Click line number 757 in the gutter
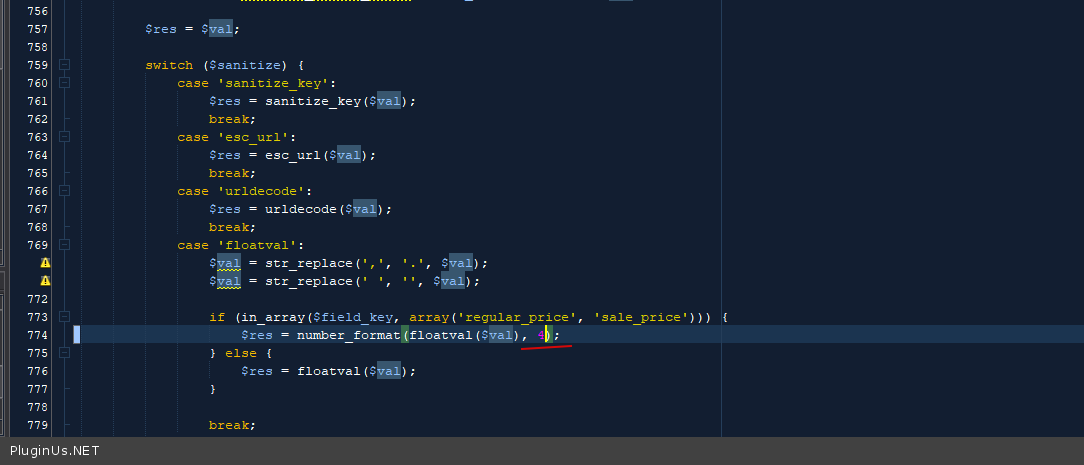Screen dimensions: 1084x465 [37, 29]
